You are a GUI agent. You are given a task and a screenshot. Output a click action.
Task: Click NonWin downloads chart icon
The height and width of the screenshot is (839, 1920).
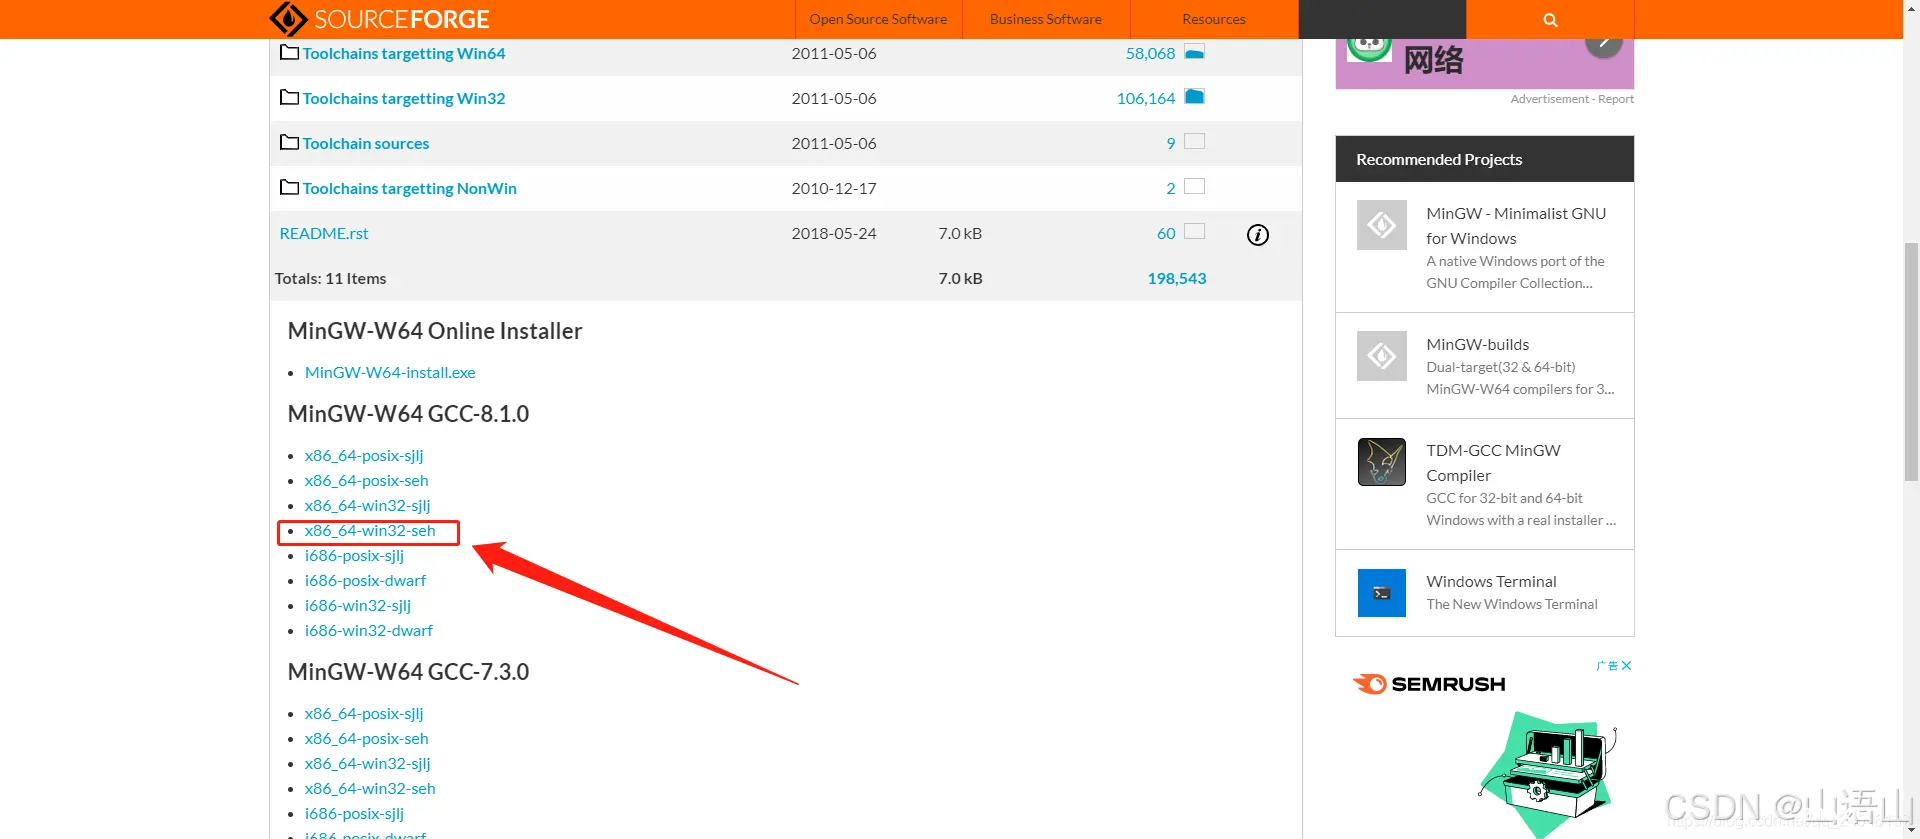[x=1194, y=186]
